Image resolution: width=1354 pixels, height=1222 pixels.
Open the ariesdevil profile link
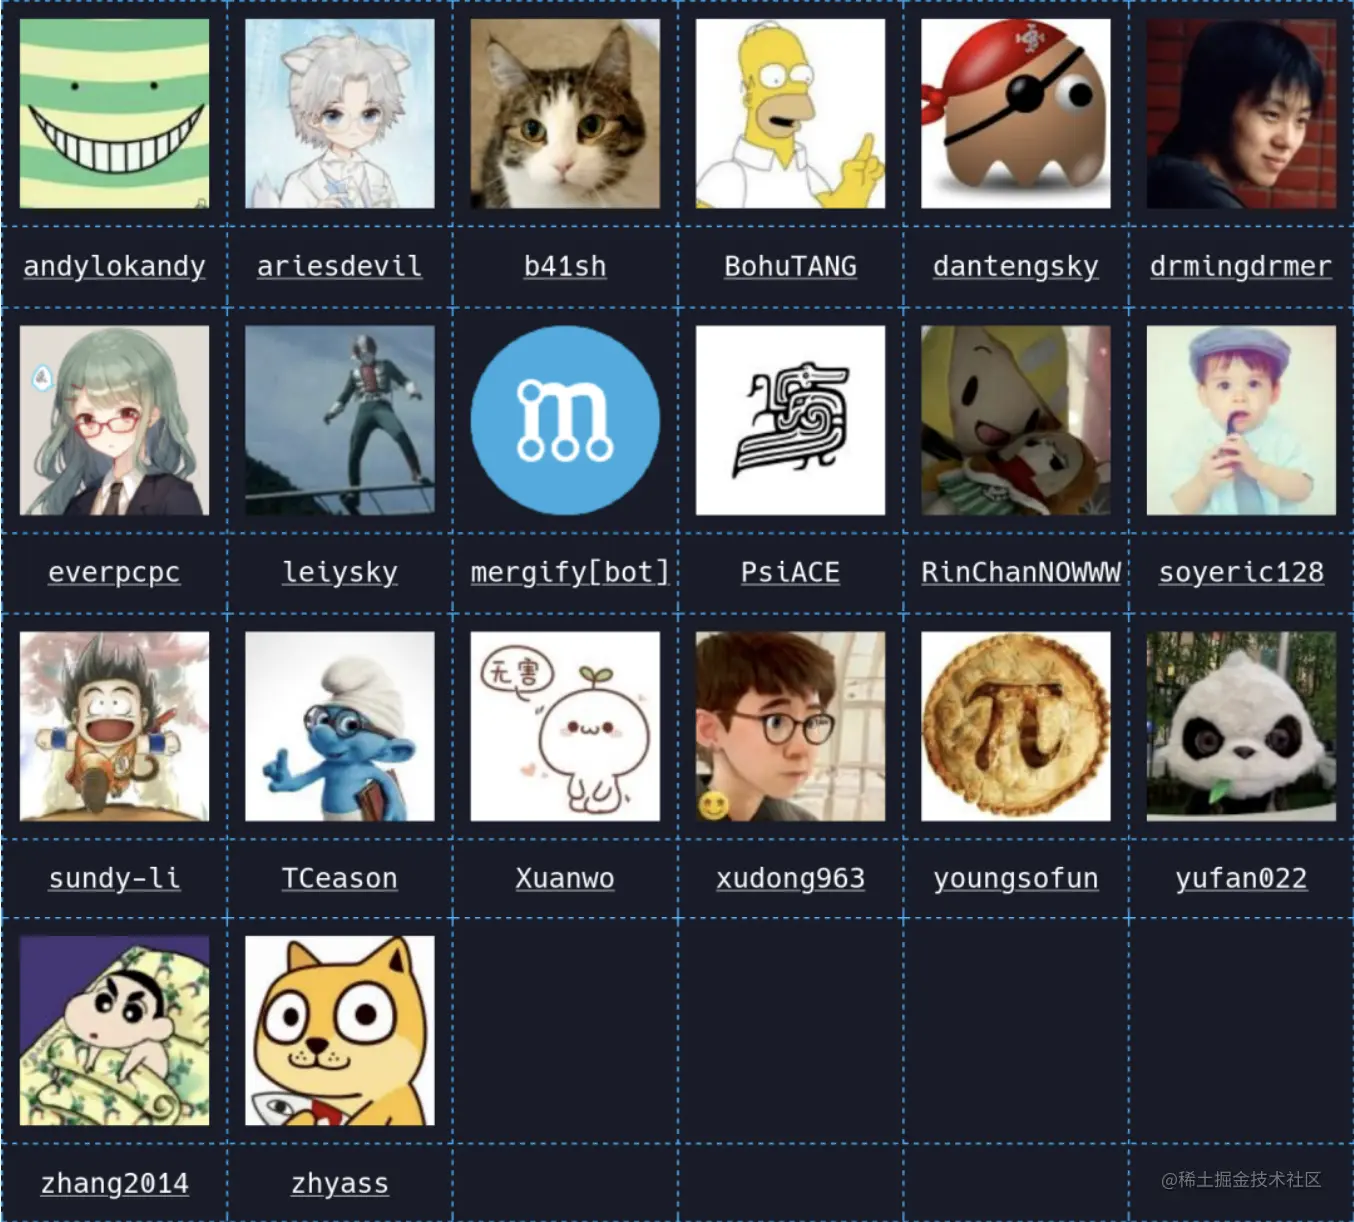click(340, 266)
